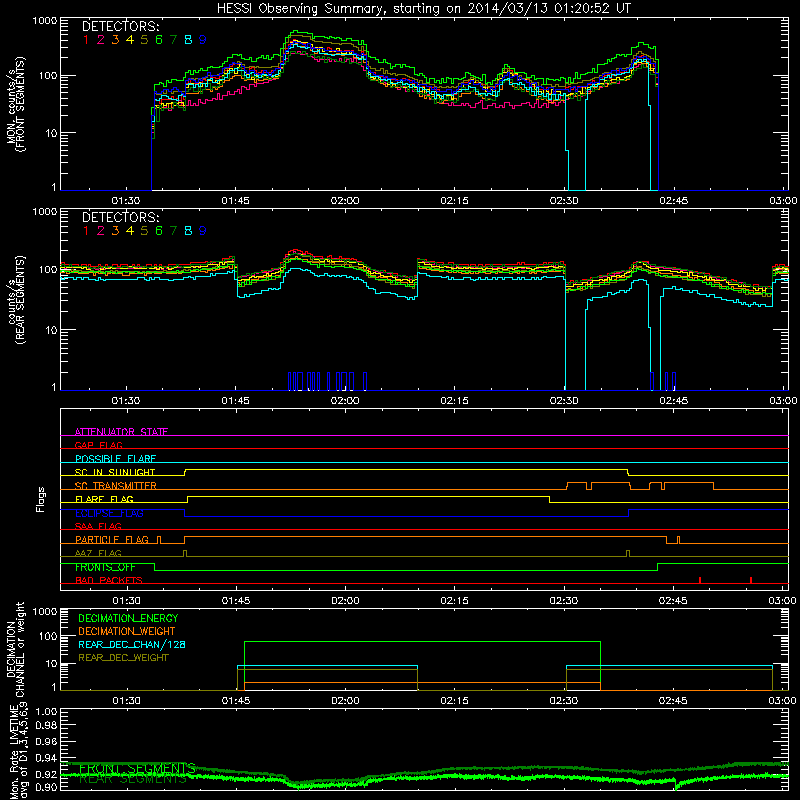This screenshot has height=800, width=800.
Task: Click the 100 y-axis label of decimation plot
Action: [49, 636]
